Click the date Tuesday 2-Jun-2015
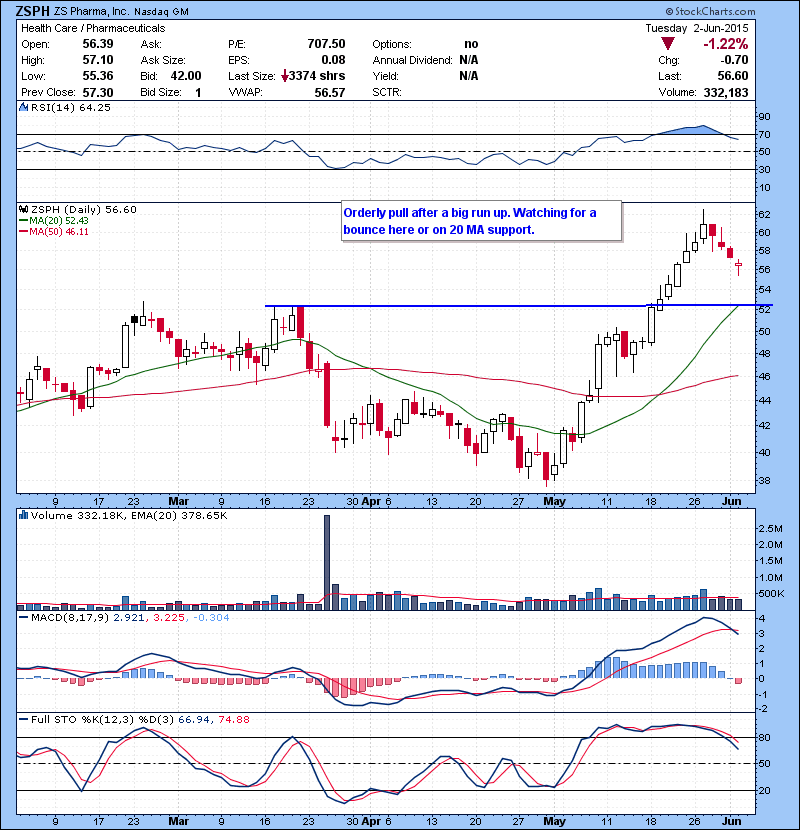This screenshot has width=800, height=830. [697, 28]
